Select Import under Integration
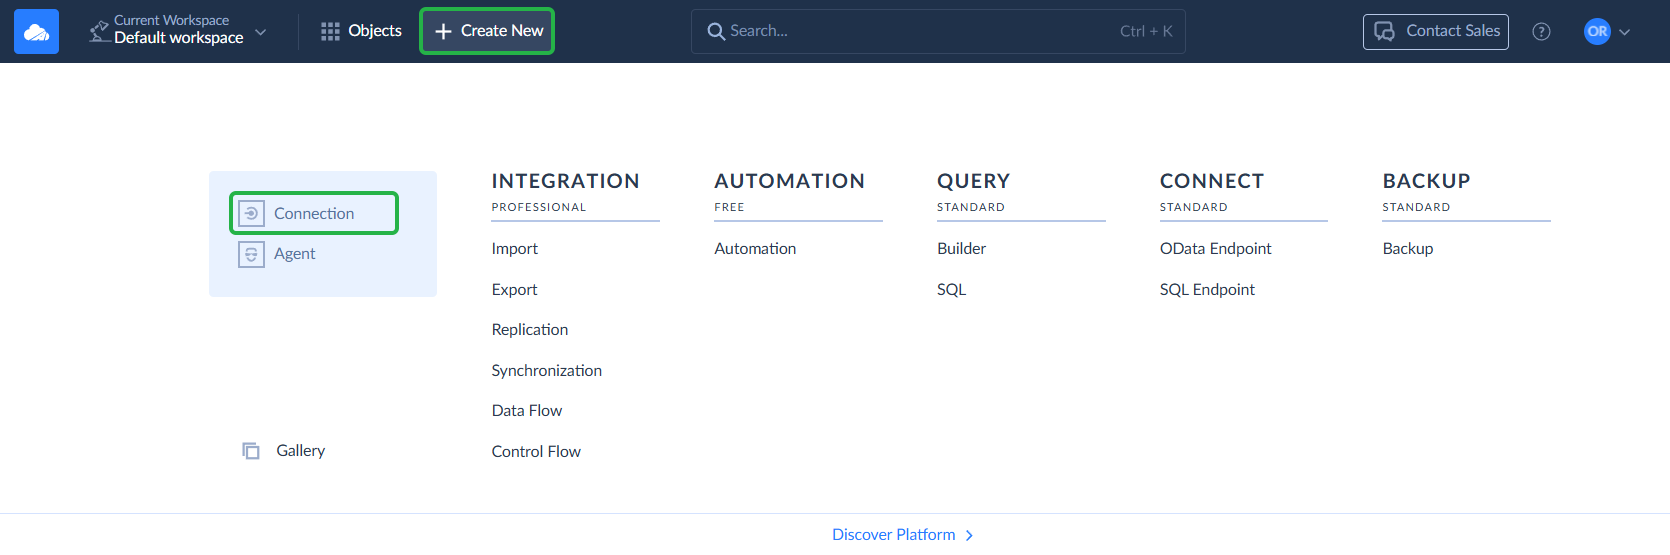Viewport: 1670px width, 555px height. 514,249
